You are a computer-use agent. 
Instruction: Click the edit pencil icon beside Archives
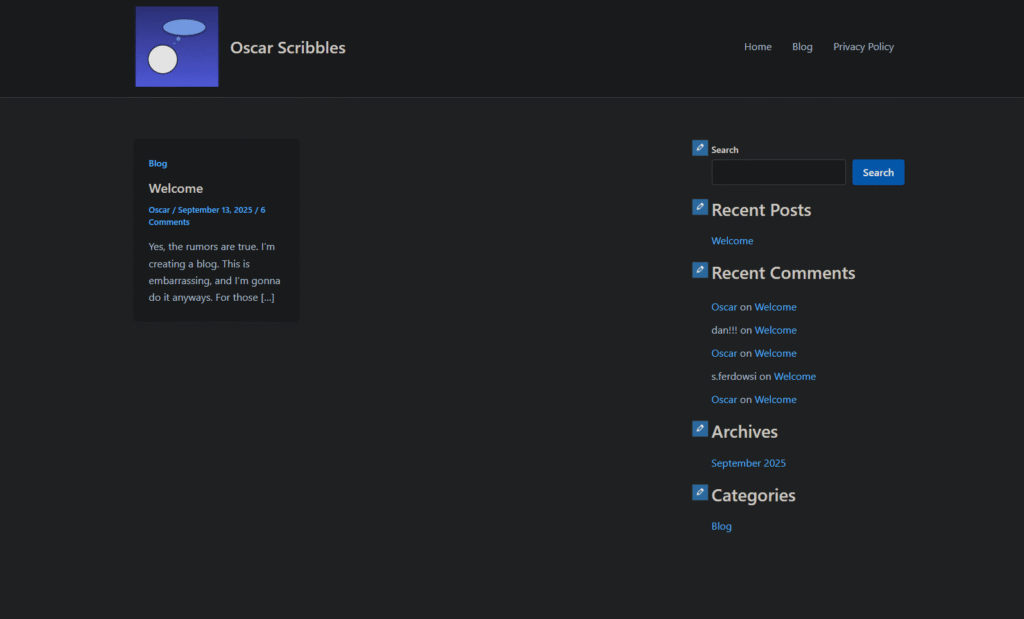pyautogui.click(x=700, y=429)
